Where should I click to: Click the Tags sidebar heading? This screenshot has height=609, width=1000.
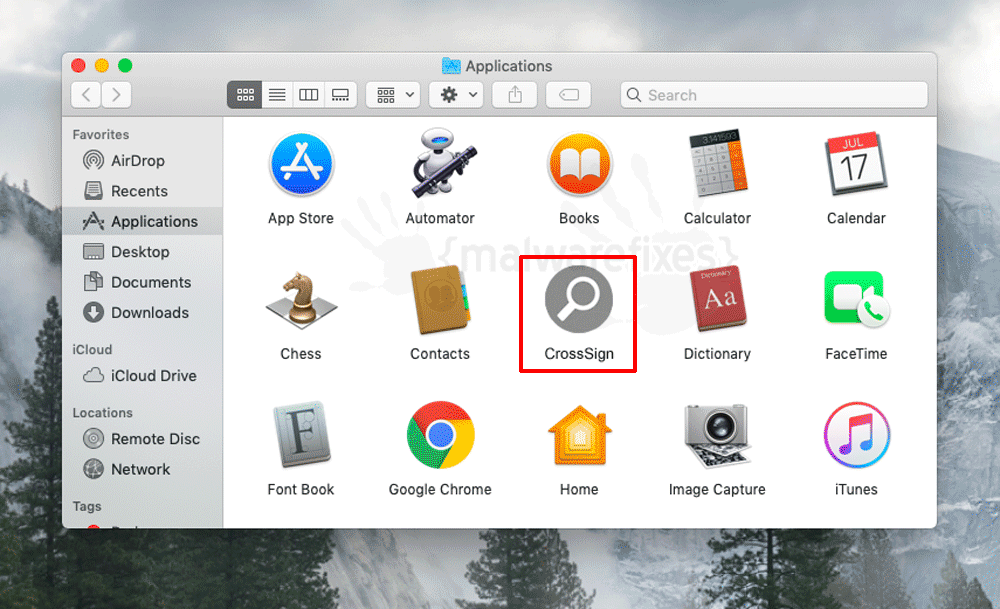pyautogui.click(x=87, y=506)
